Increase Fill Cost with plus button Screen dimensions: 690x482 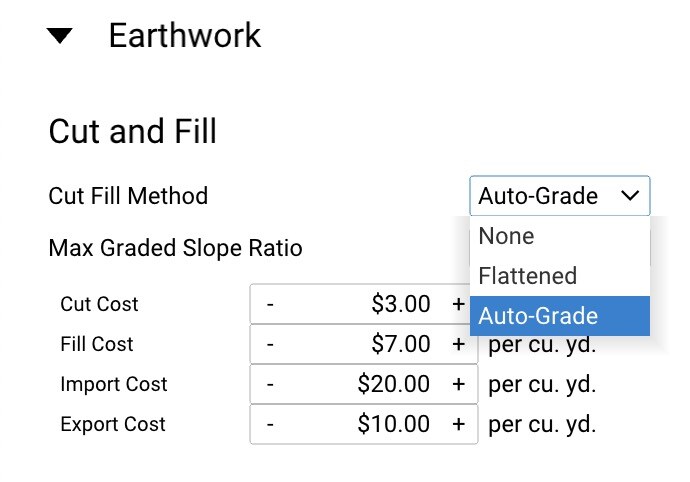tap(458, 344)
